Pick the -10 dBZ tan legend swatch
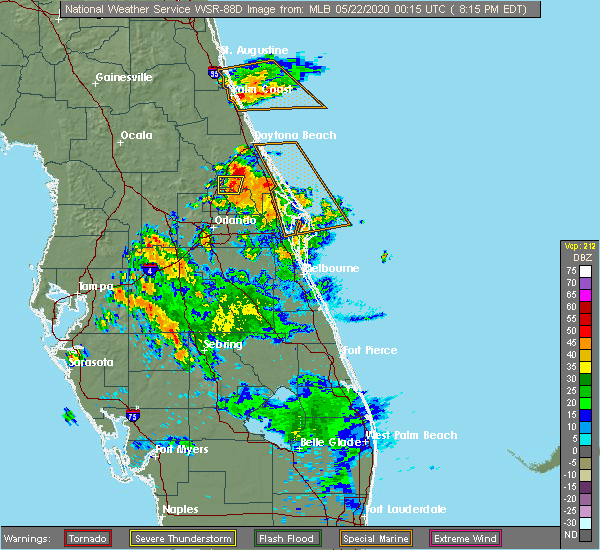Viewport: 600px width, 550px height. coord(585,475)
